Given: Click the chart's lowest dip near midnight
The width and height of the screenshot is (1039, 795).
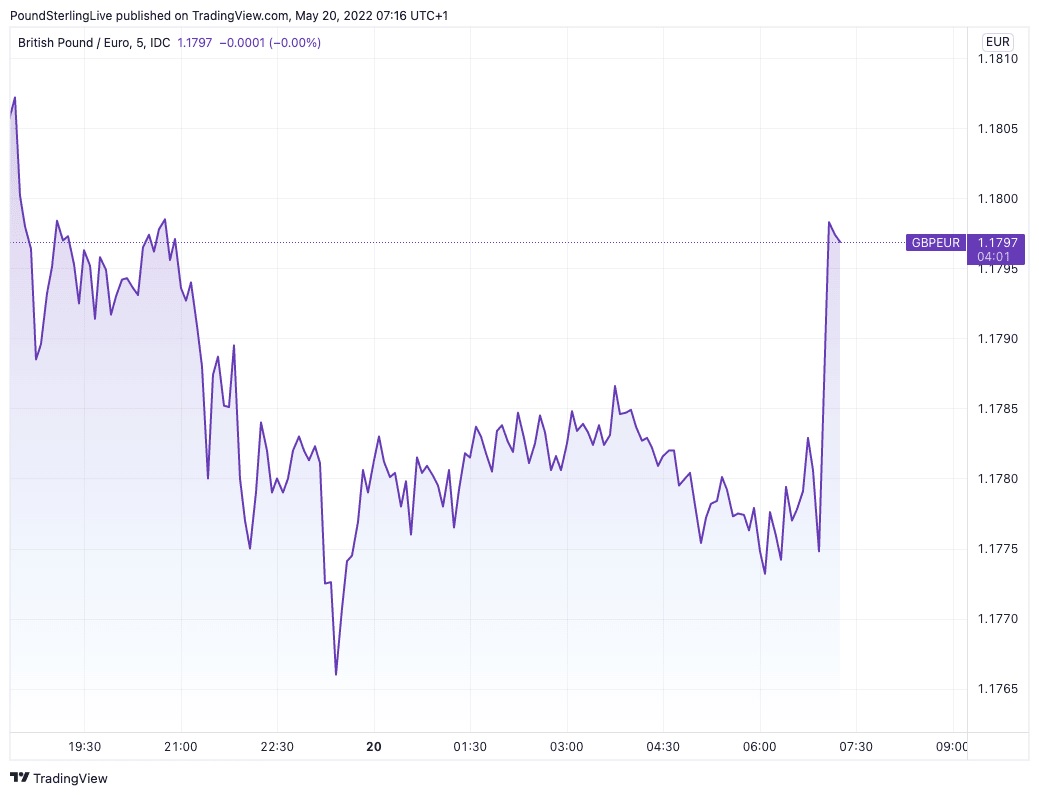Looking at the screenshot, I should click(336, 674).
